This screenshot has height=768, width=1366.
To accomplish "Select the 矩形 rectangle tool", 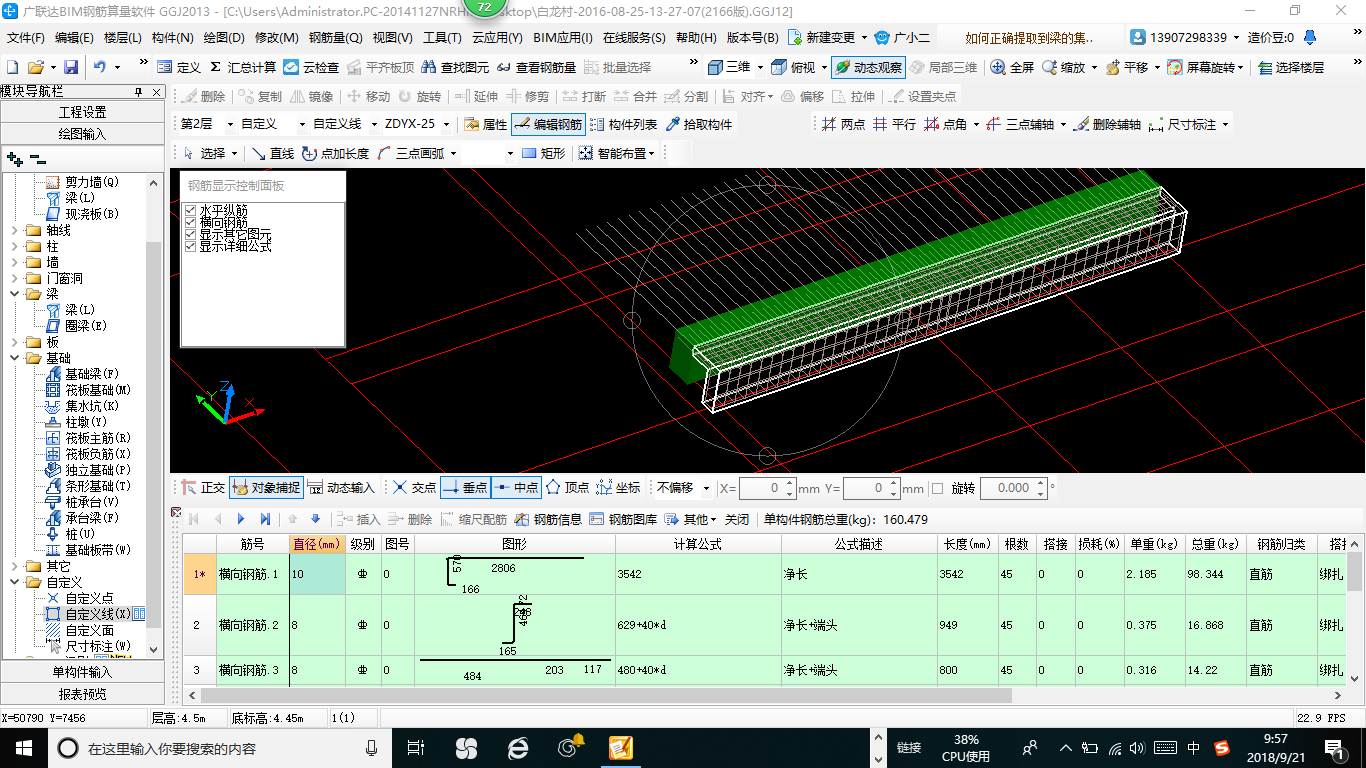I will click(x=543, y=153).
